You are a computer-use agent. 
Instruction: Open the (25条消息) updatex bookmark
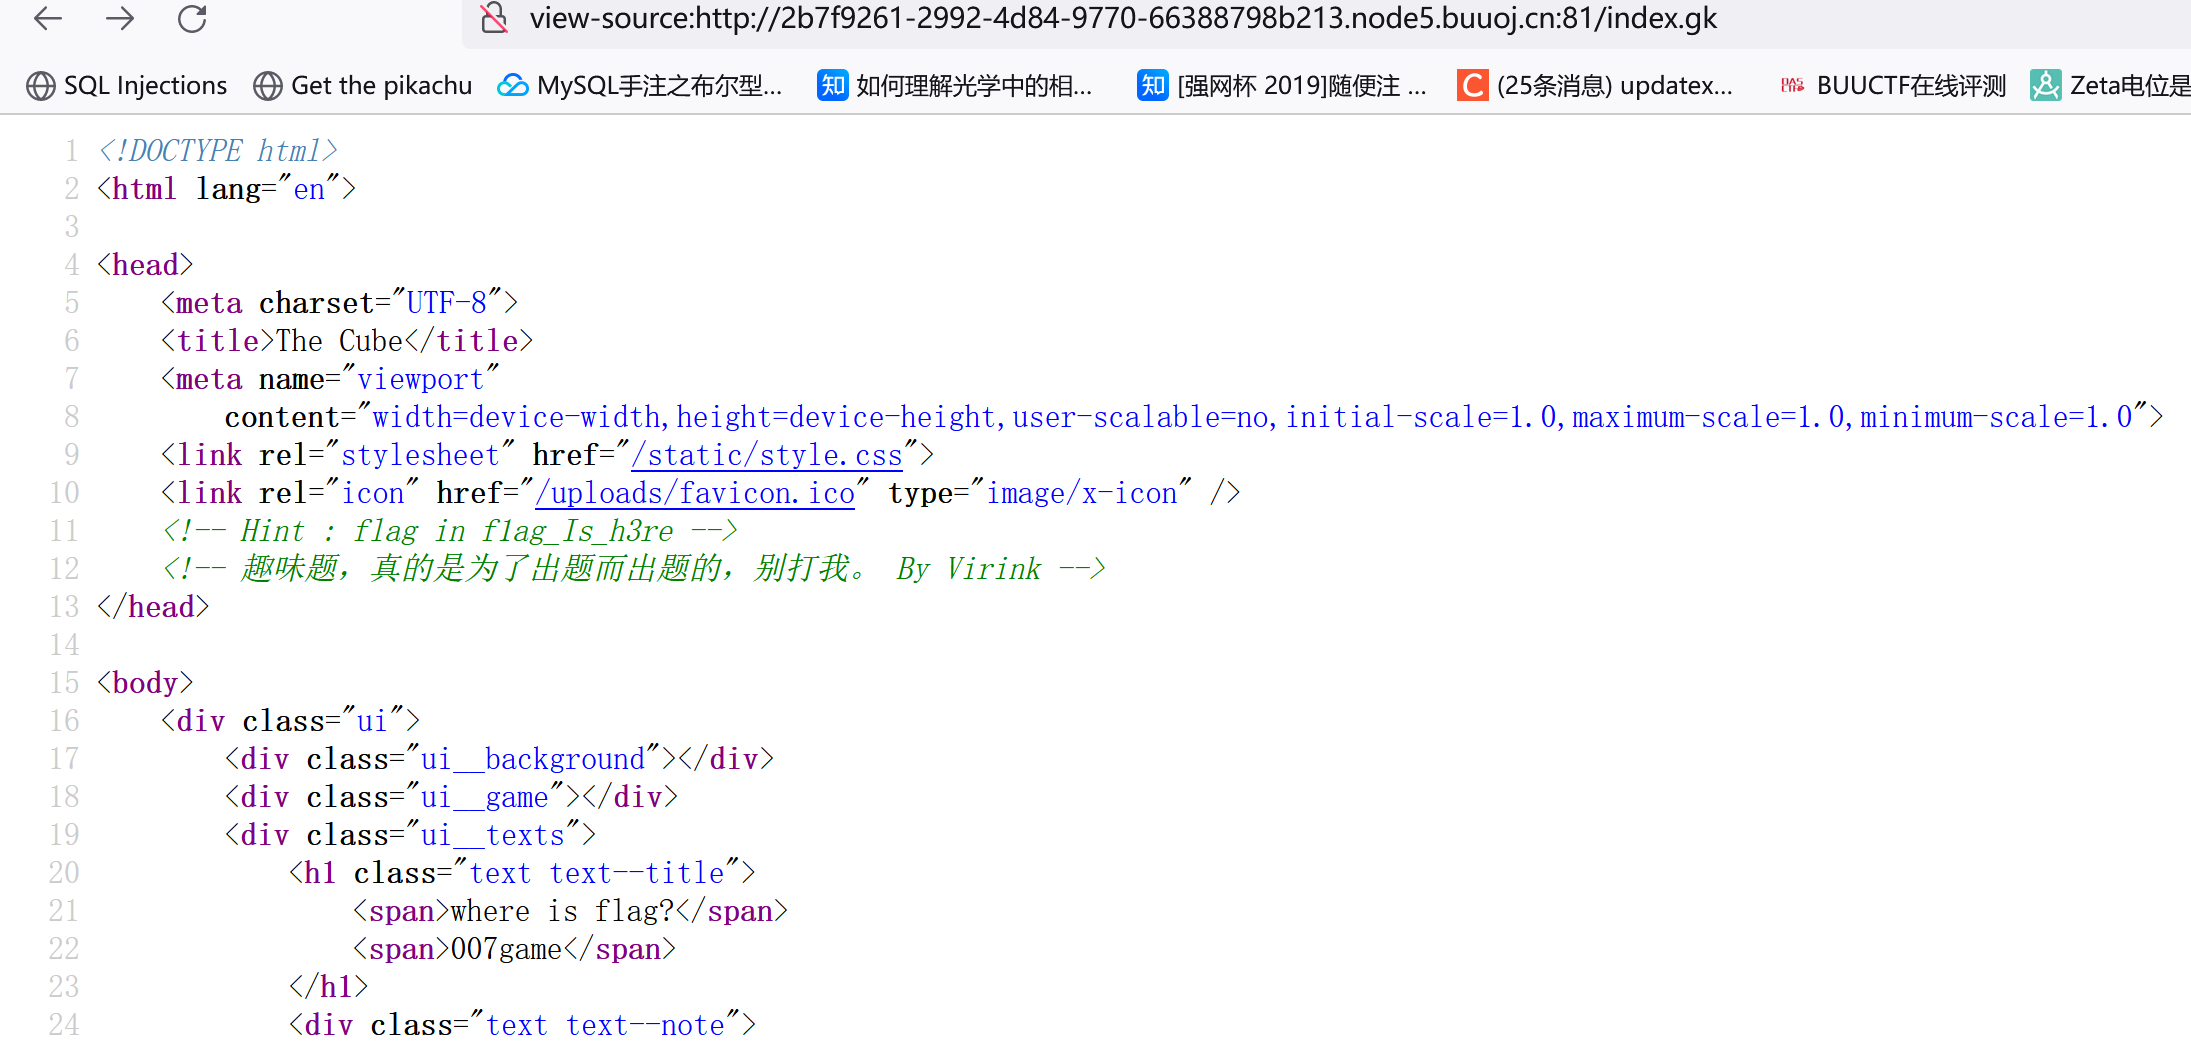coord(1595,86)
